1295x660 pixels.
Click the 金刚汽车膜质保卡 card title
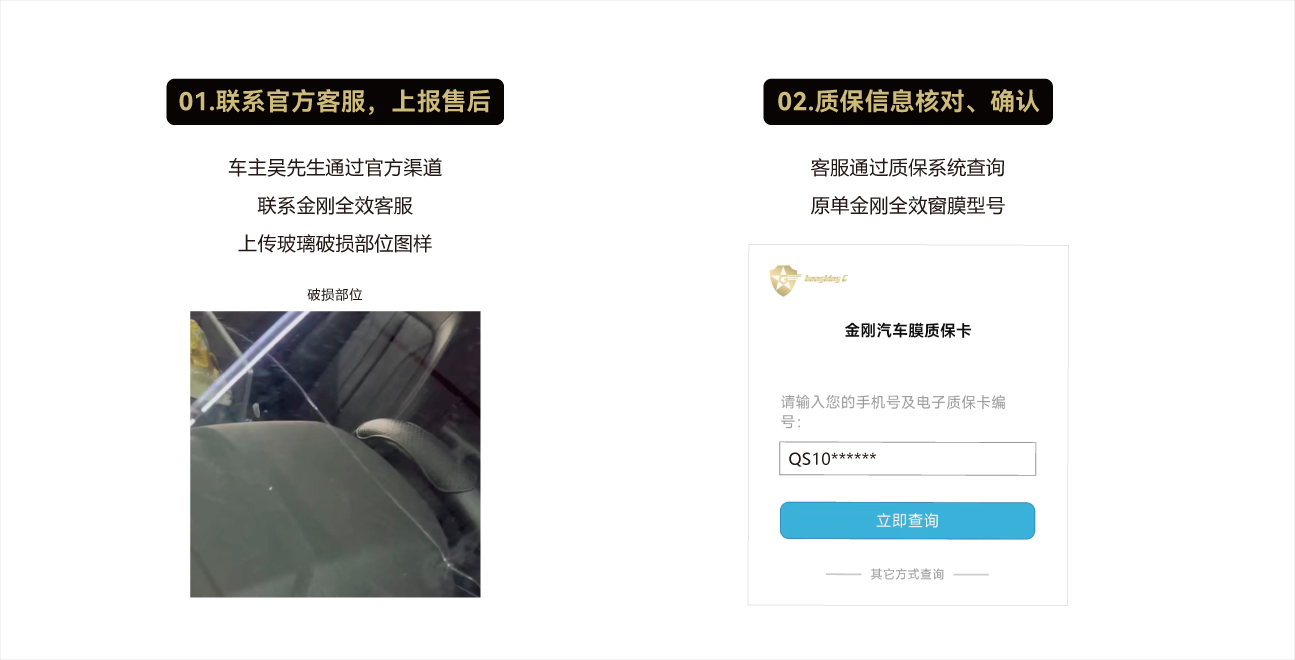(907, 330)
